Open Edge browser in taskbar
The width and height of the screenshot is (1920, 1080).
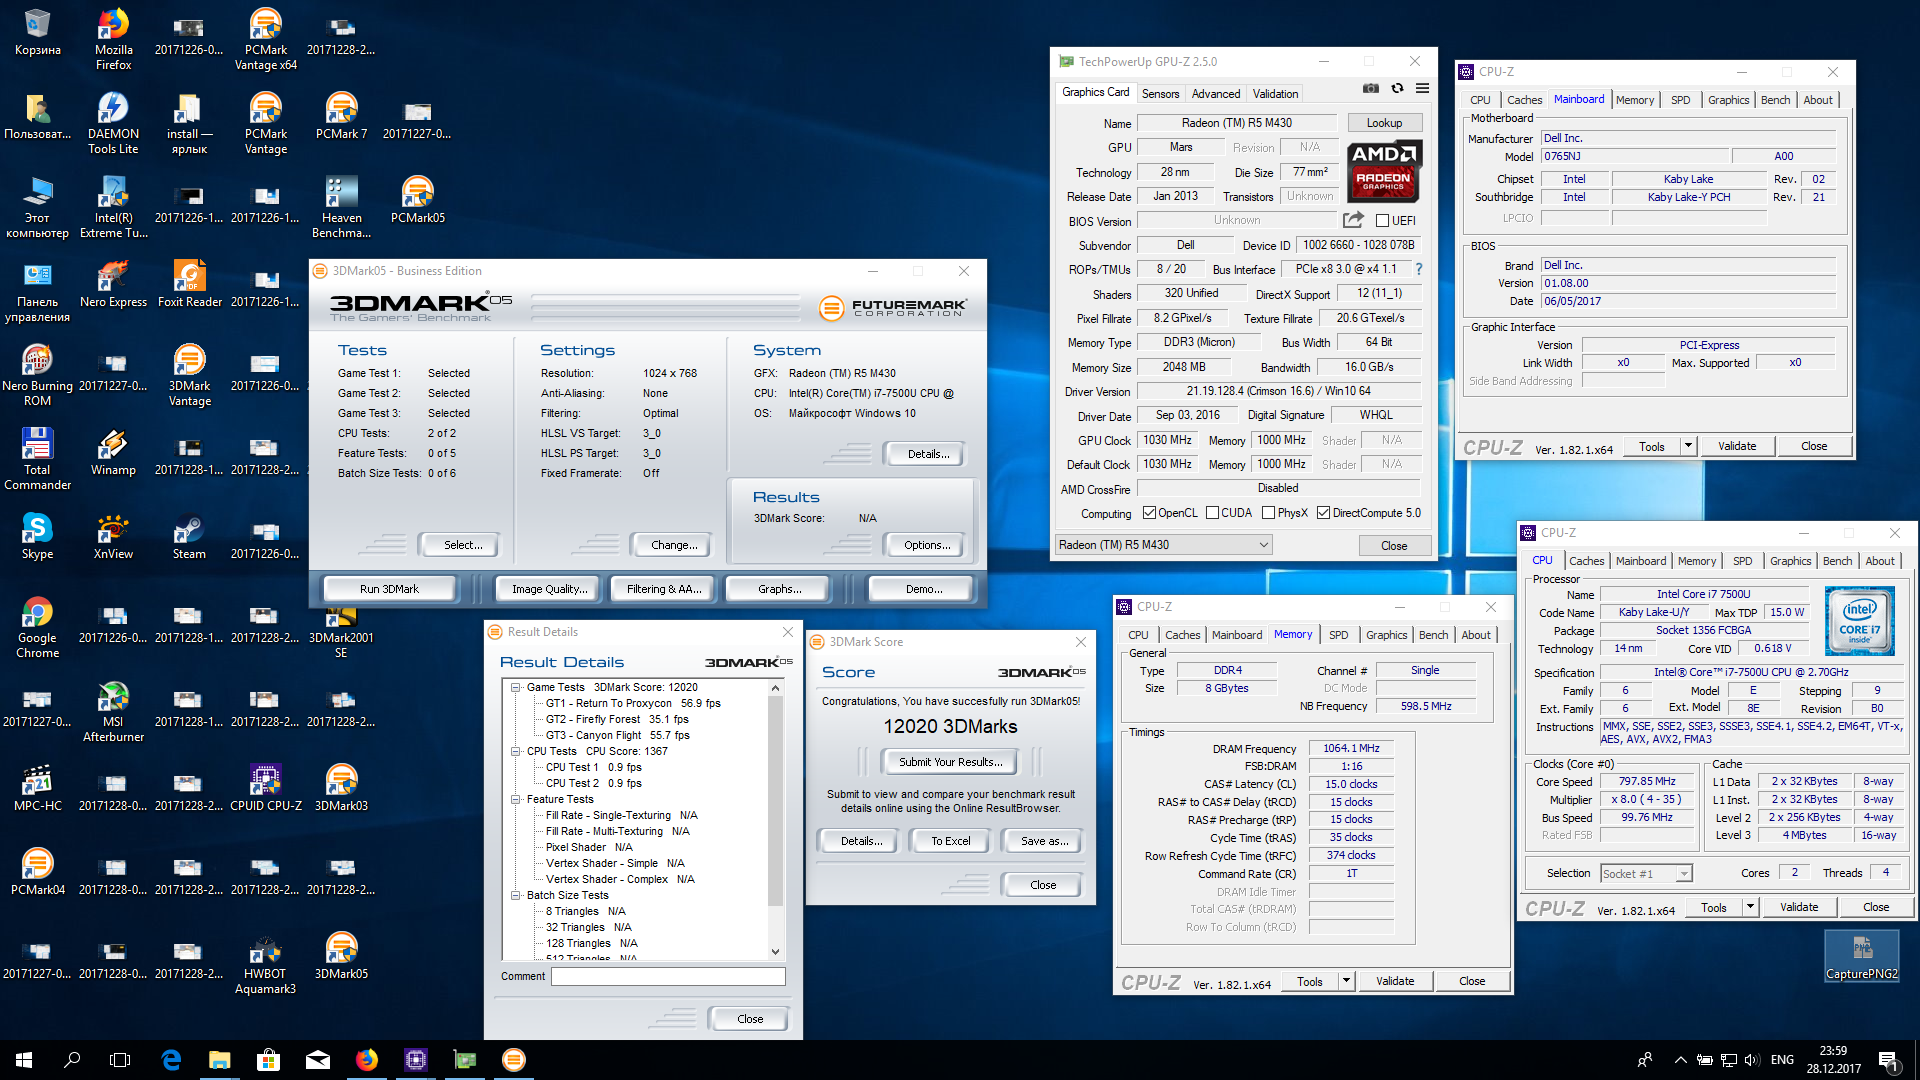[x=171, y=1060]
